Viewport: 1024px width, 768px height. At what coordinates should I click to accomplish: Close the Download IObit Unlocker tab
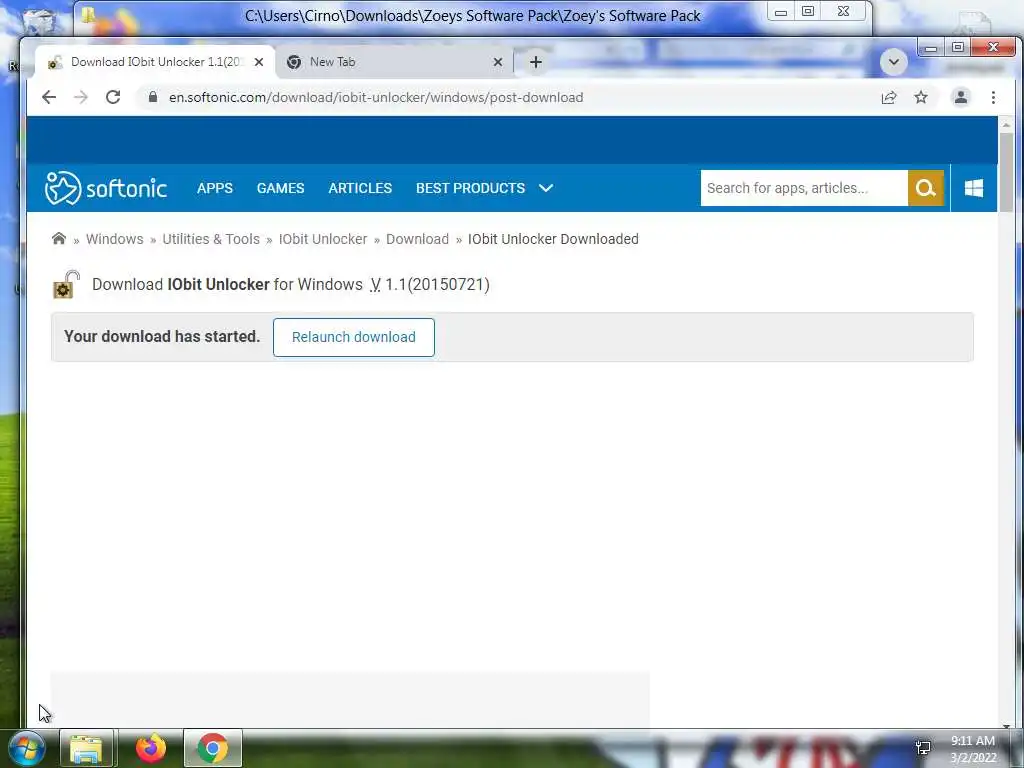259,62
